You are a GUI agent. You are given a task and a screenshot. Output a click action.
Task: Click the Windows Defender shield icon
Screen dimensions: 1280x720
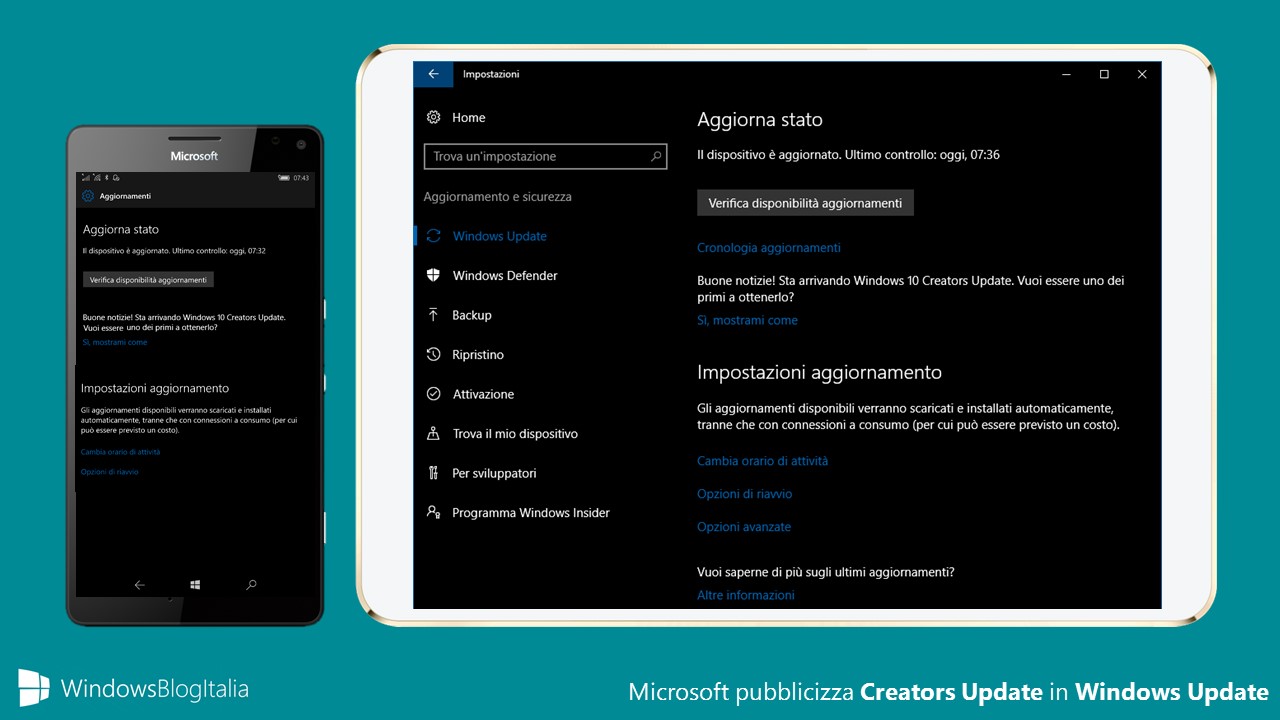[x=433, y=275]
